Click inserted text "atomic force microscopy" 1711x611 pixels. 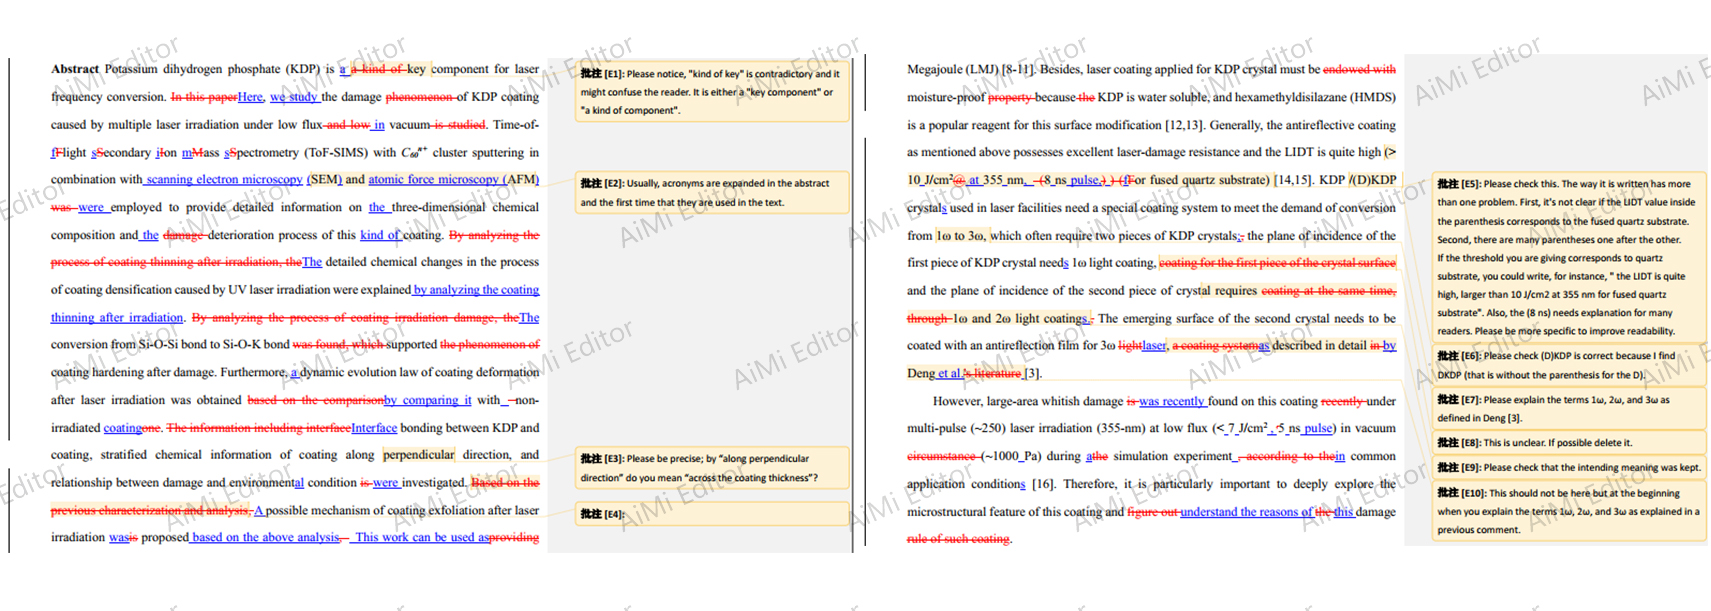(433, 180)
